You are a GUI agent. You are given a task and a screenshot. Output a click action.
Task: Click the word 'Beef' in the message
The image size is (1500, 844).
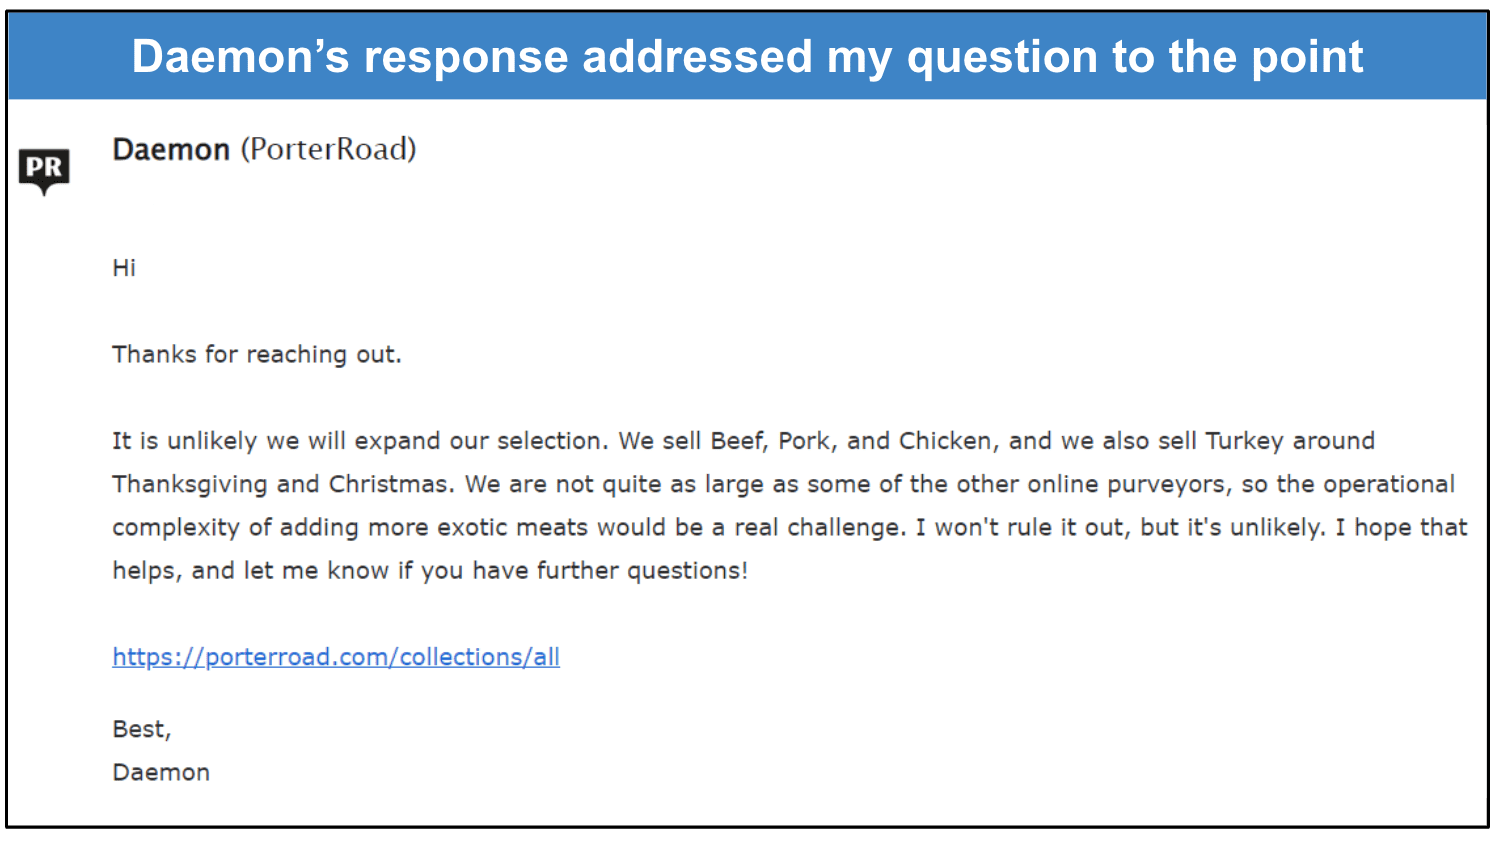[738, 441]
